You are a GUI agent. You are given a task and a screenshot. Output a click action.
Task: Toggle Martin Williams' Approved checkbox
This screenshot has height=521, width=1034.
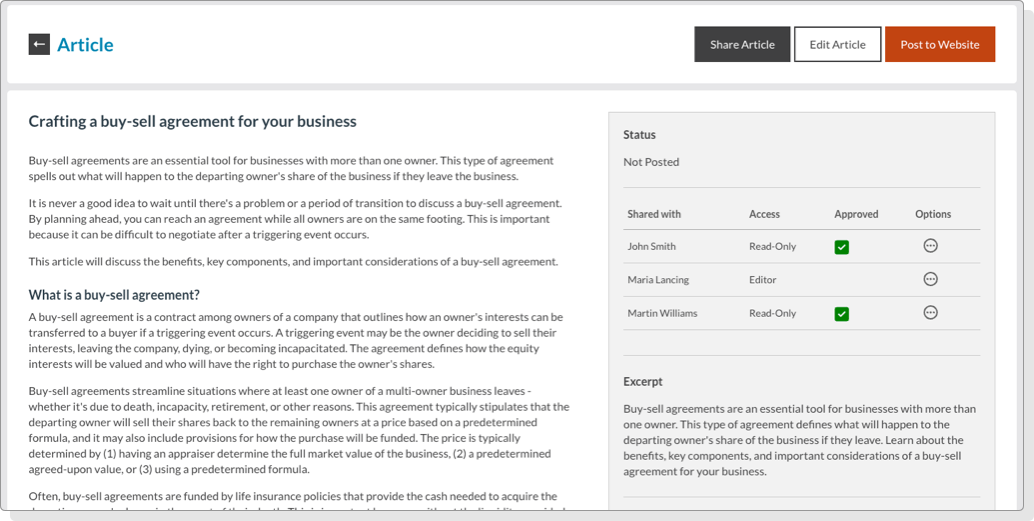click(x=842, y=314)
